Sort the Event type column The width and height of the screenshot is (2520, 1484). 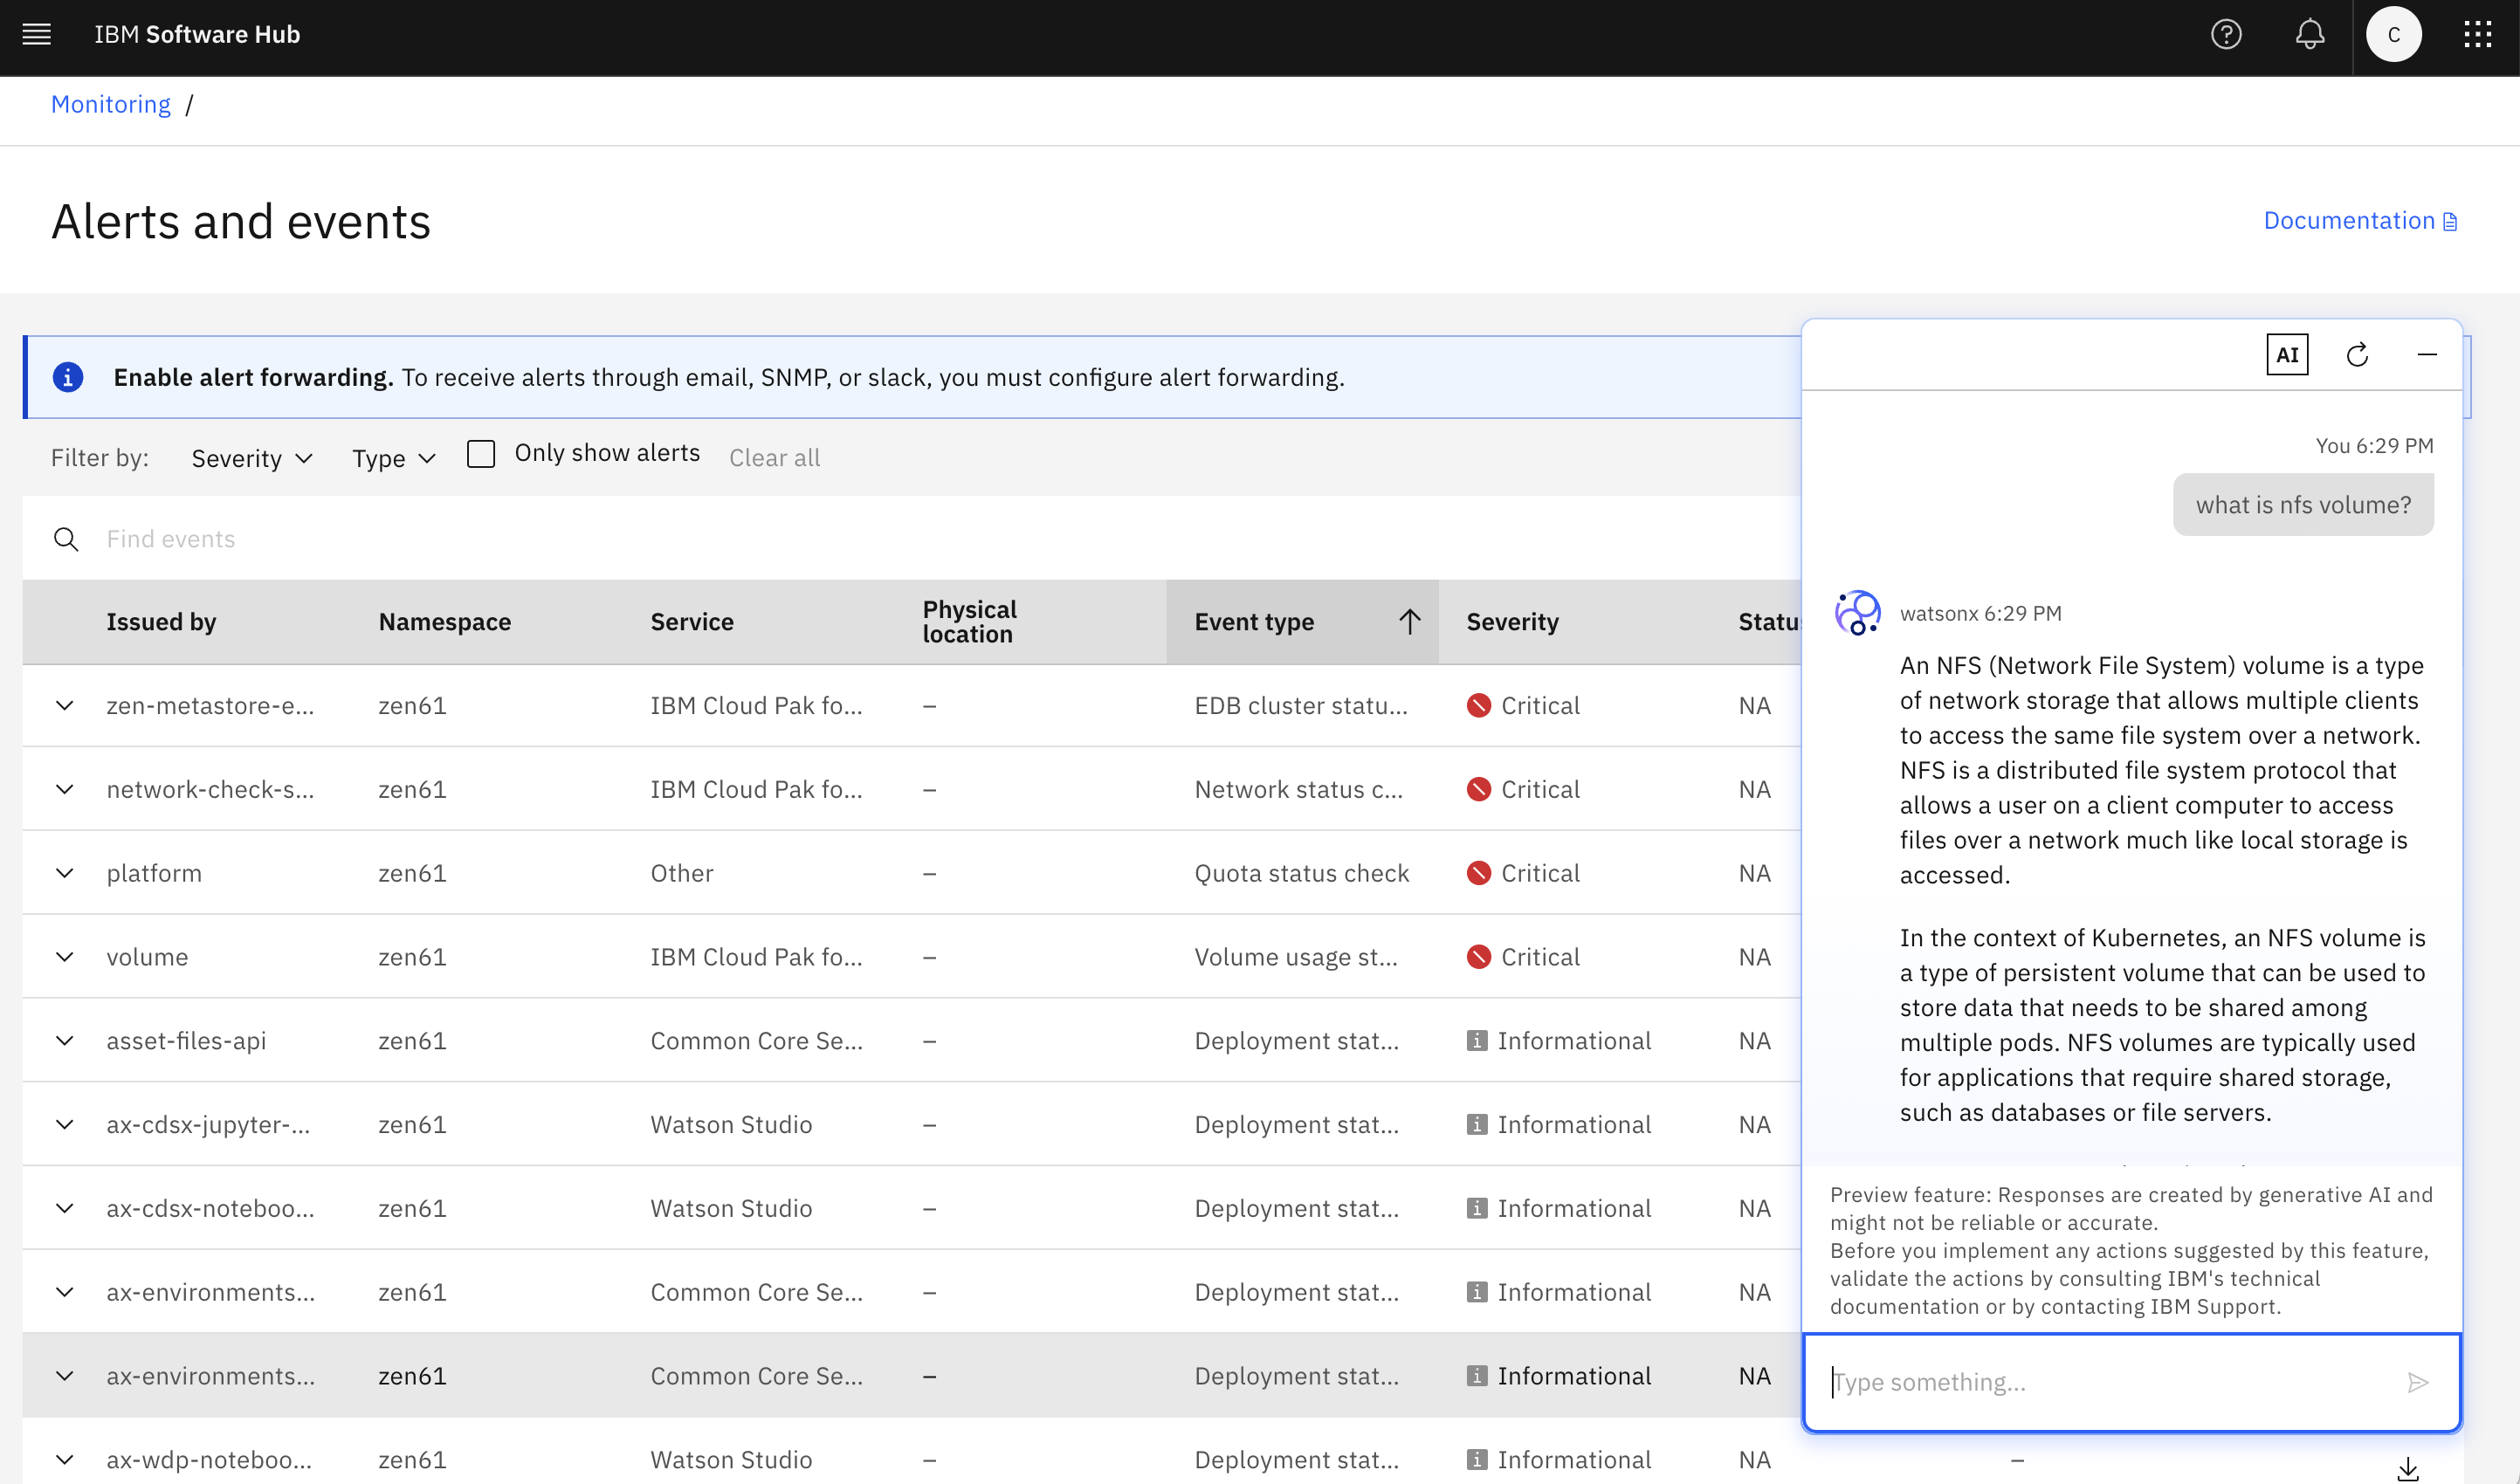(x=1409, y=621)
